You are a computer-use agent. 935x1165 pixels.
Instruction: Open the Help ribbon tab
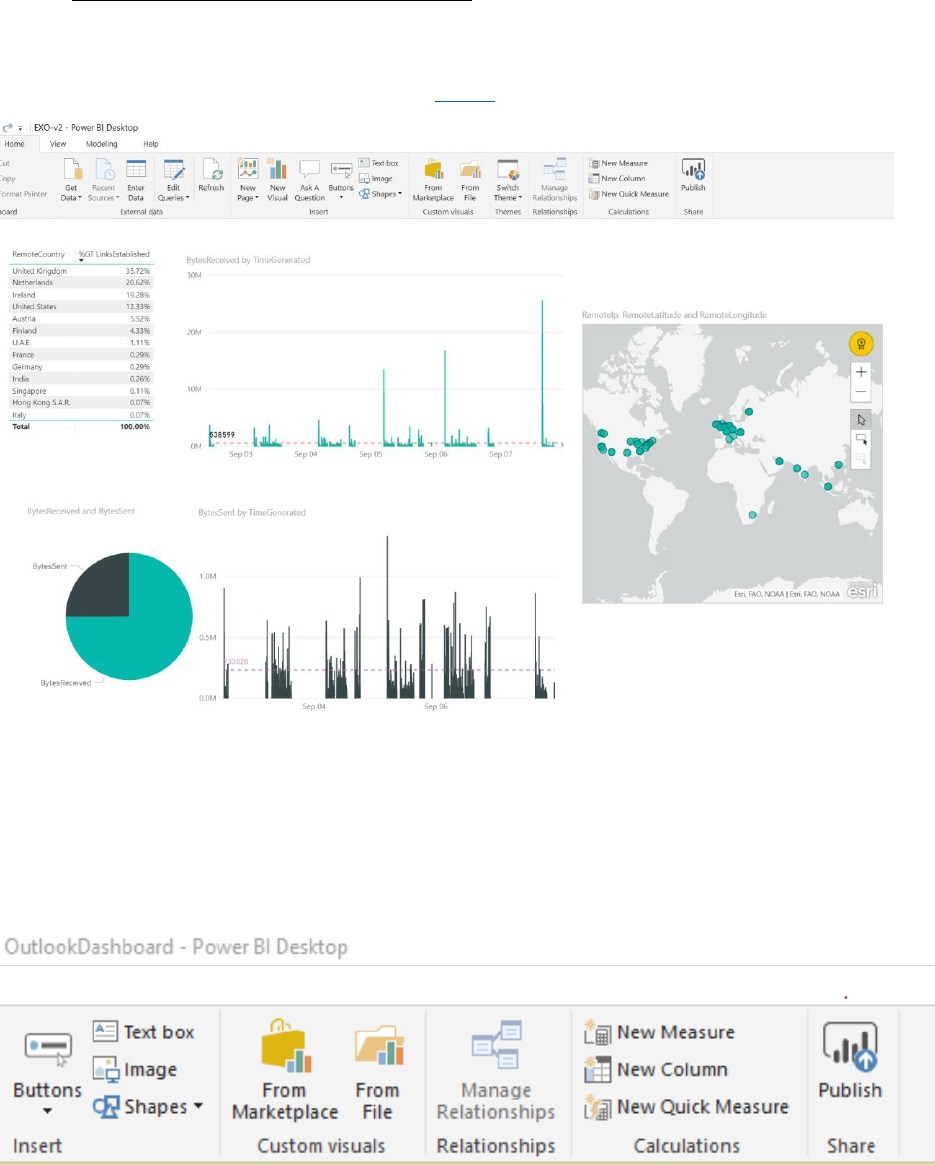pos(151,144)
